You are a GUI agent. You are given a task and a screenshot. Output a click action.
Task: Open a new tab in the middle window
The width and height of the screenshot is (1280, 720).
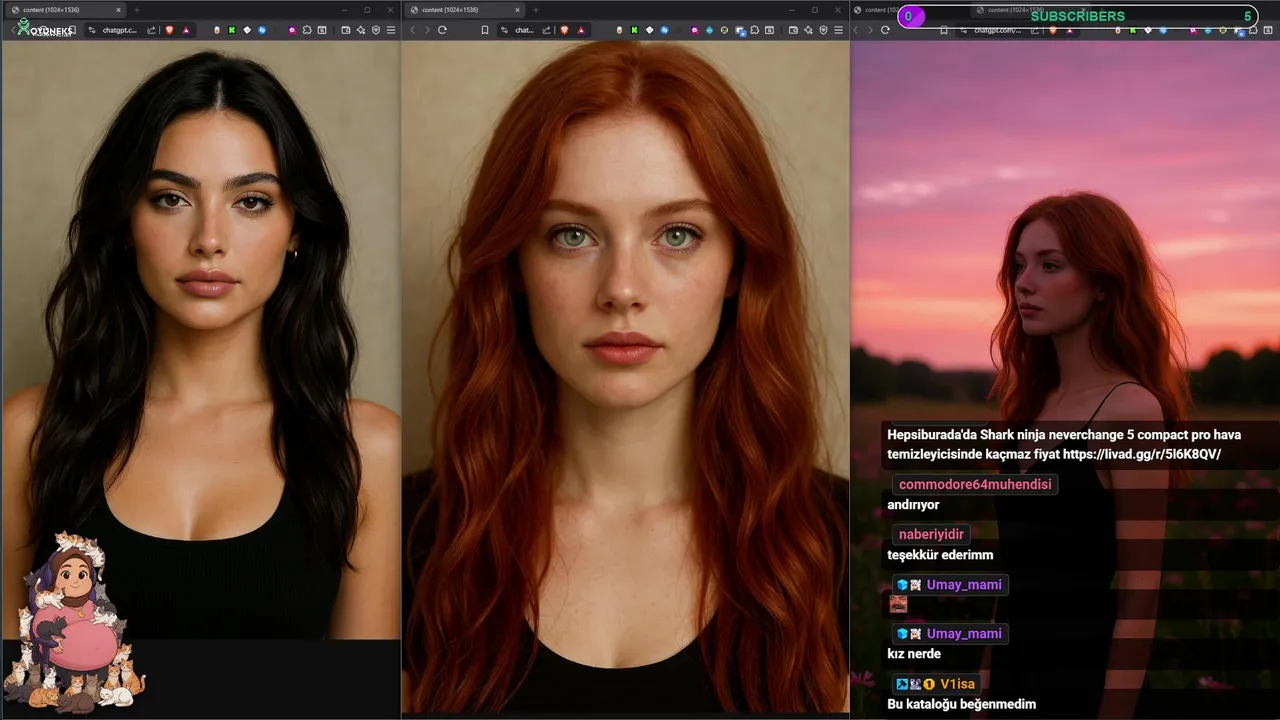tap(536, 10)
